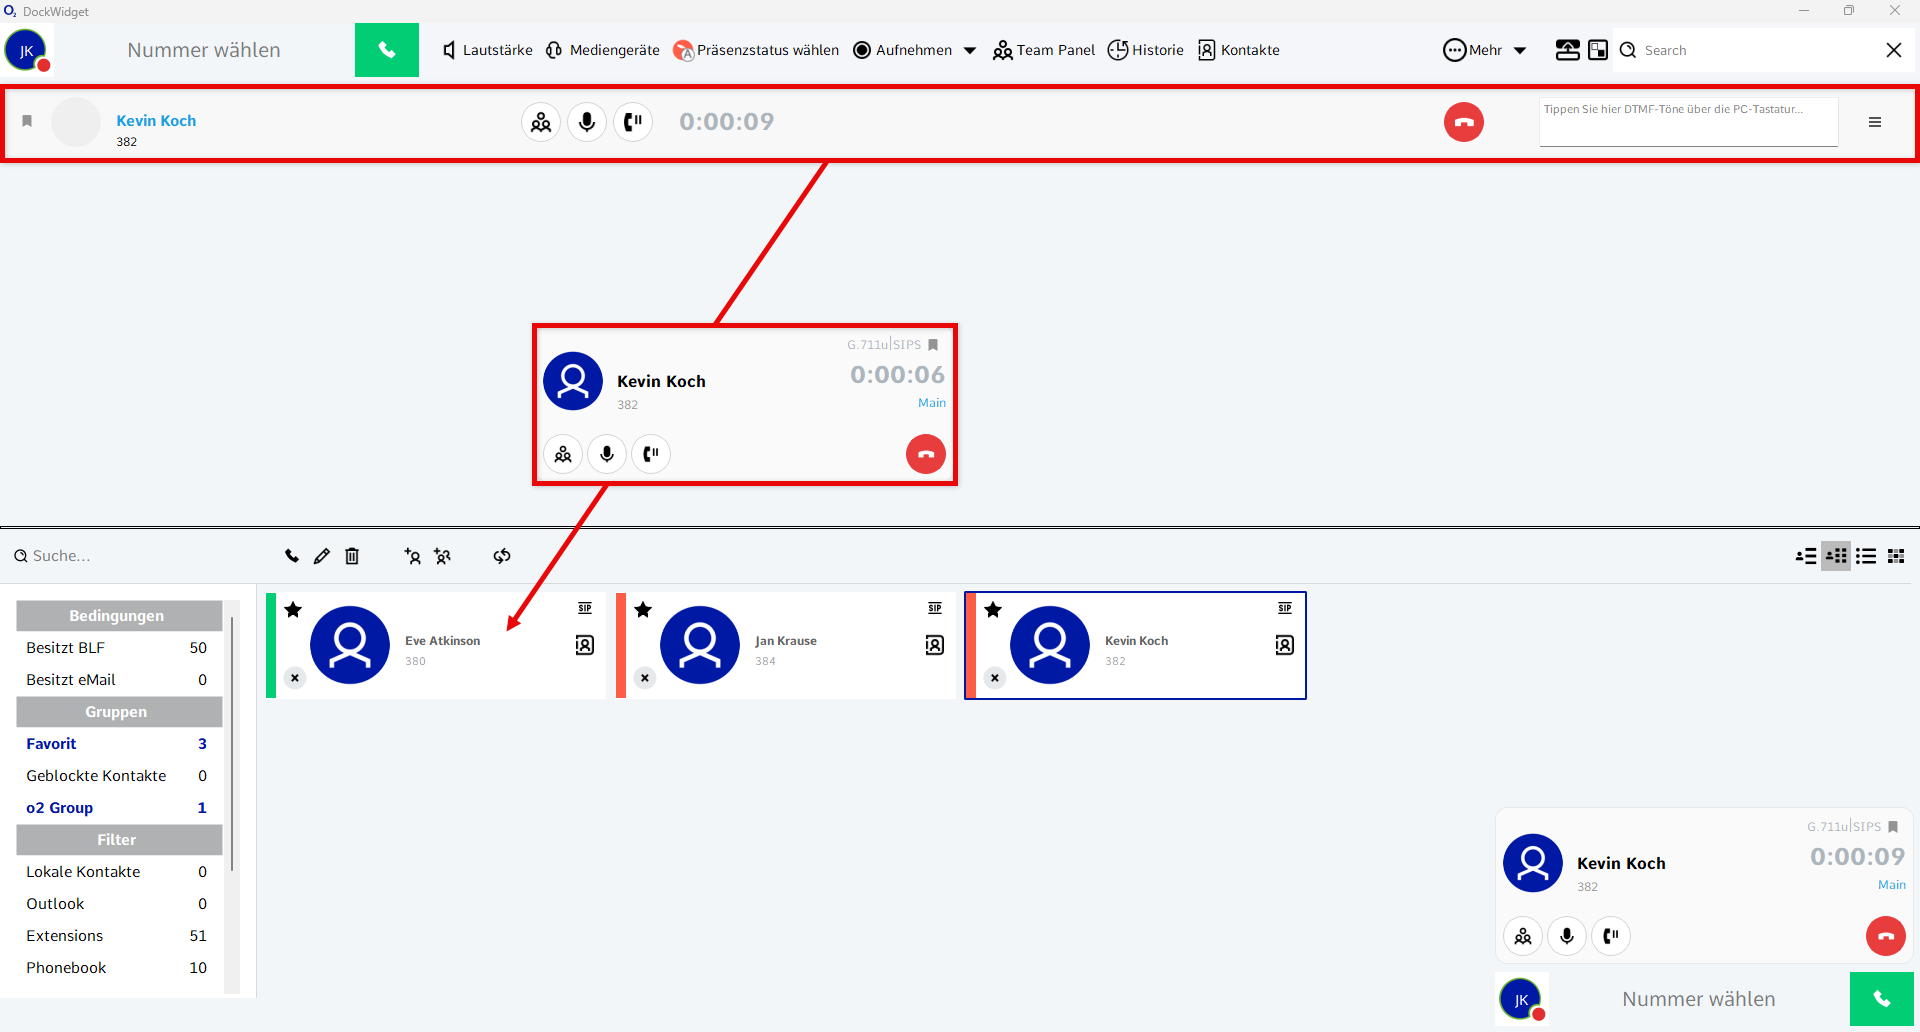Click the pencil edit contact icon

pyautogui.click(x=321, y=556)
